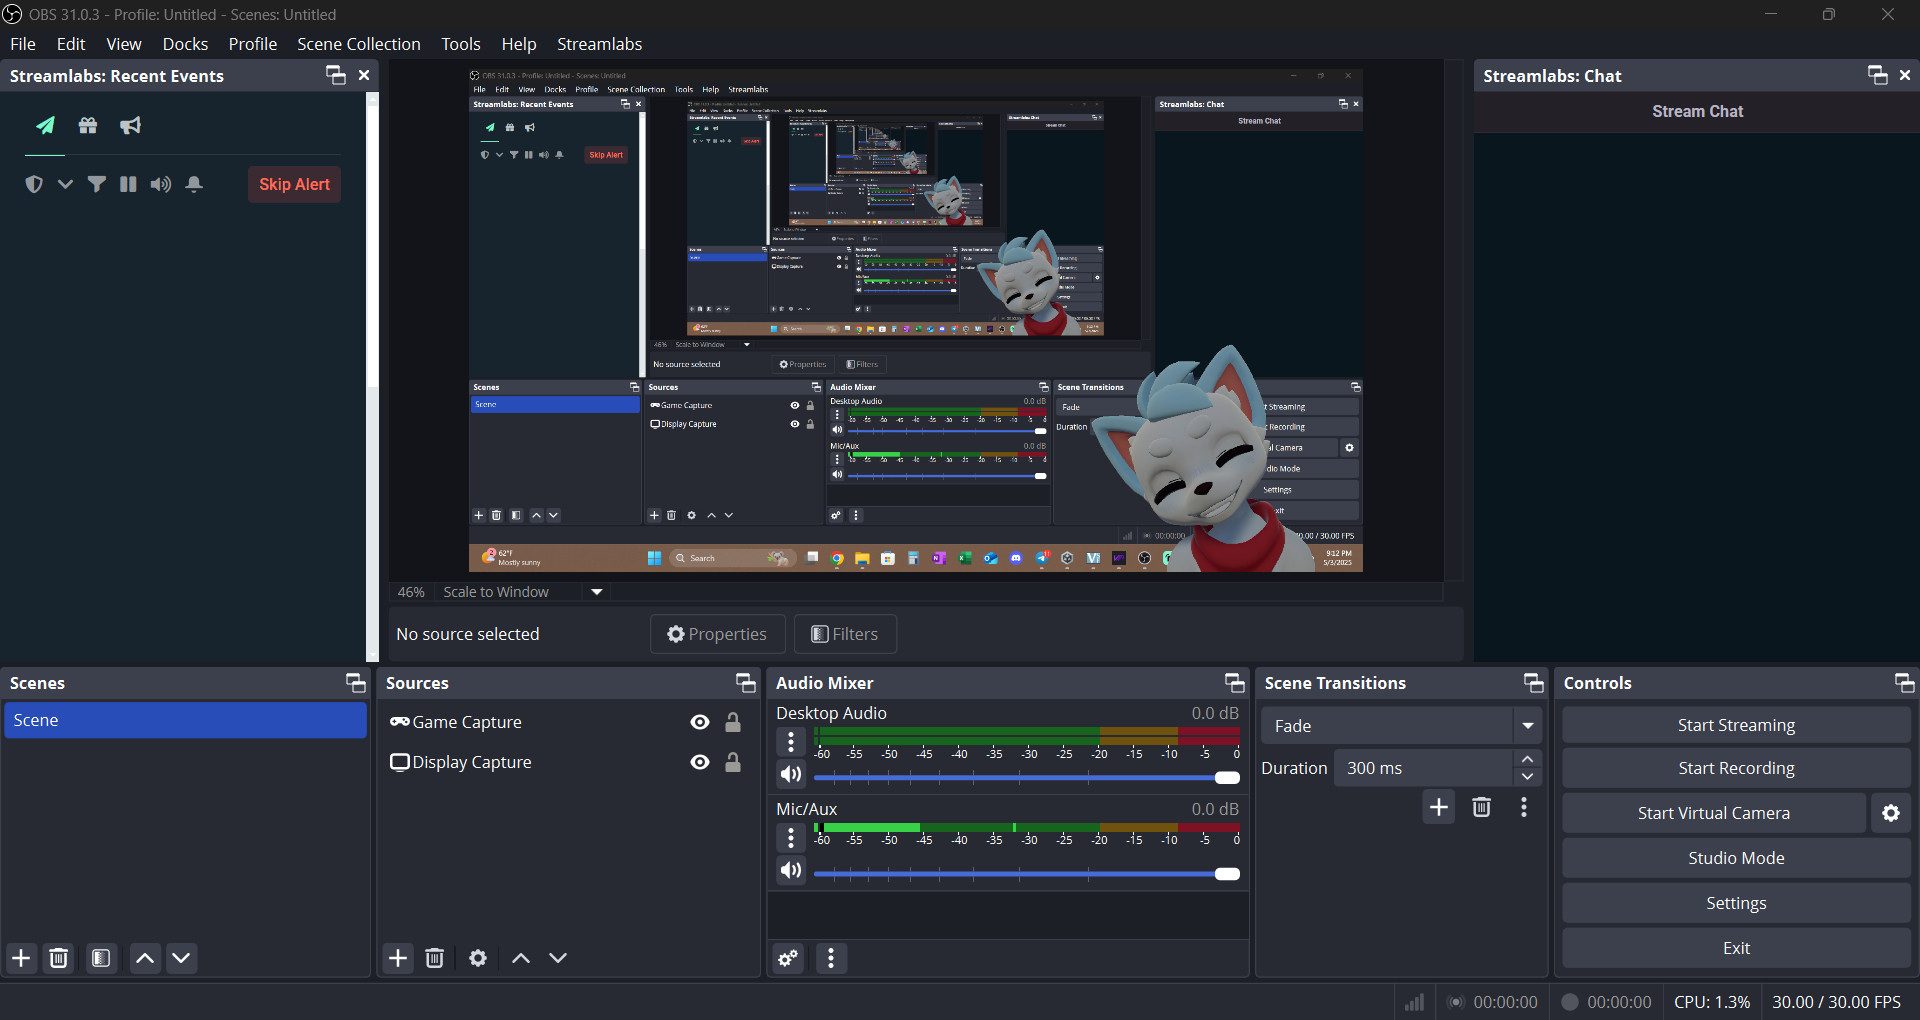Open Desktop Audio options menu
The height and width of the screenshot is (1020, 1920).
point(791,741)
